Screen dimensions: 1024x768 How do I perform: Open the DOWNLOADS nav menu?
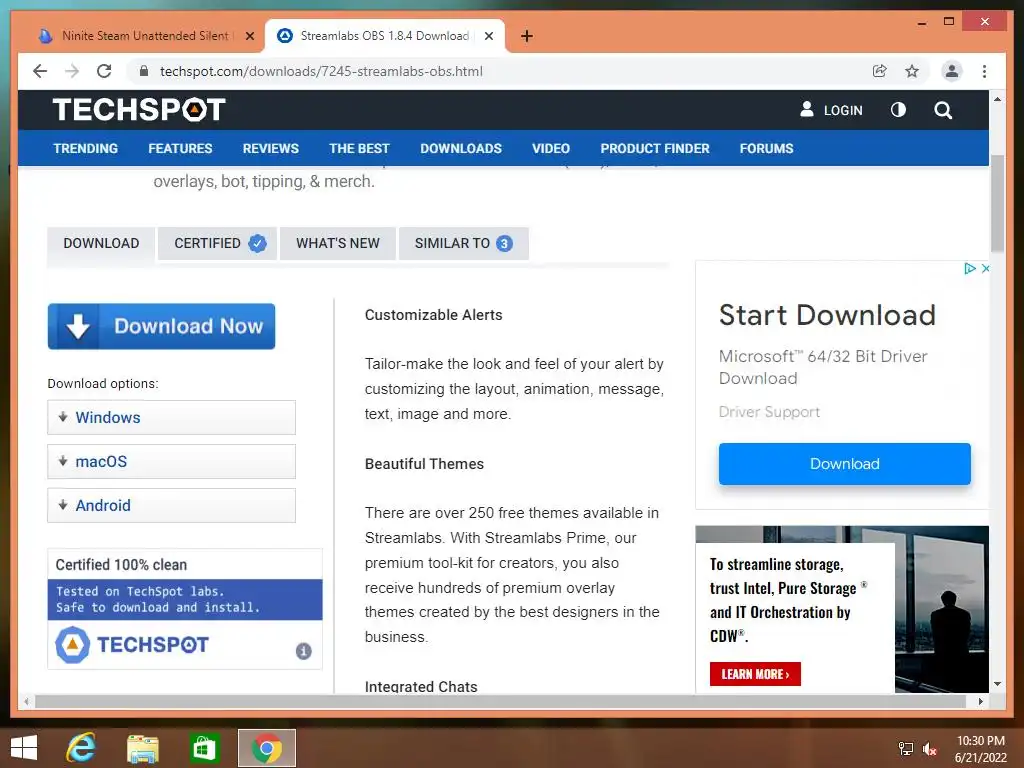(x=461, y=148)
